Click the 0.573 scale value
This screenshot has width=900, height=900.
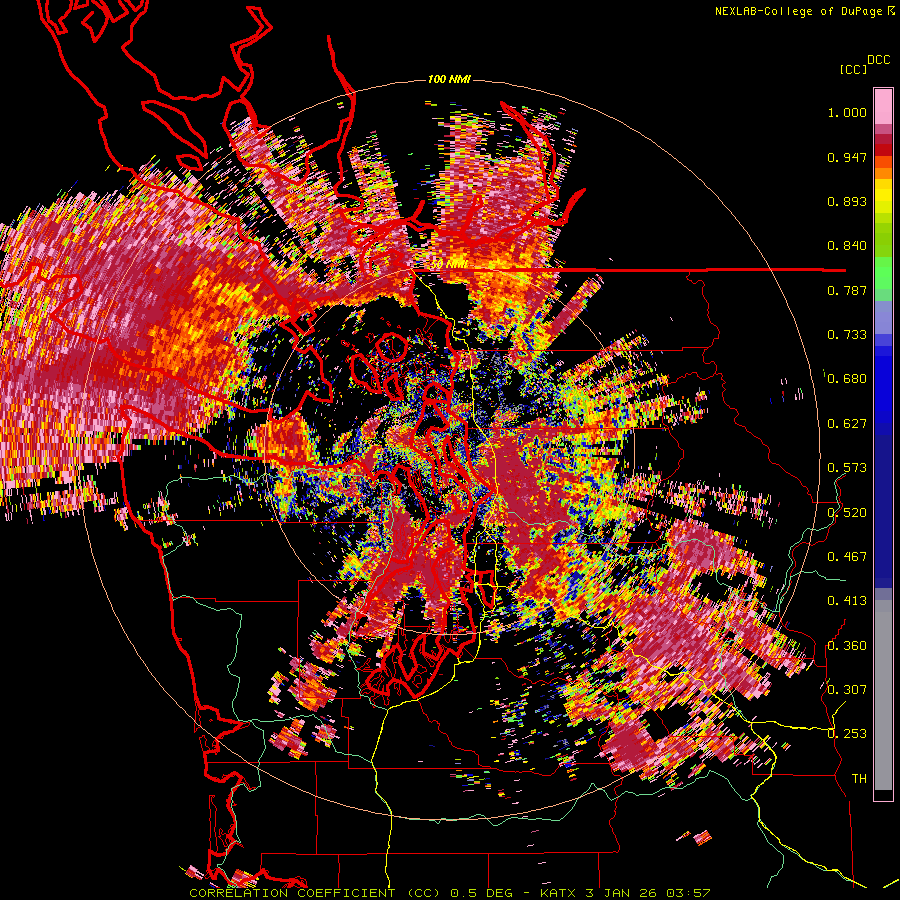pos(847,468)
